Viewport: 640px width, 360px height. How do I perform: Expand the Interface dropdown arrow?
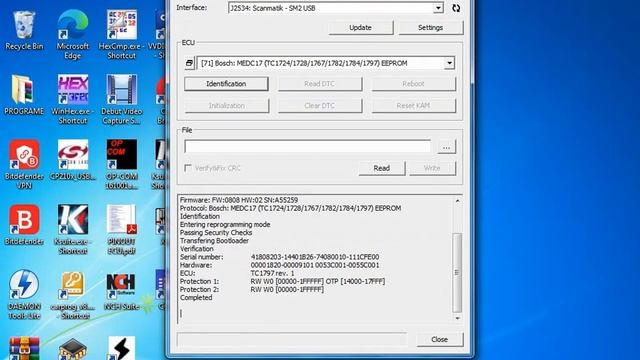(x=438, y=8)
